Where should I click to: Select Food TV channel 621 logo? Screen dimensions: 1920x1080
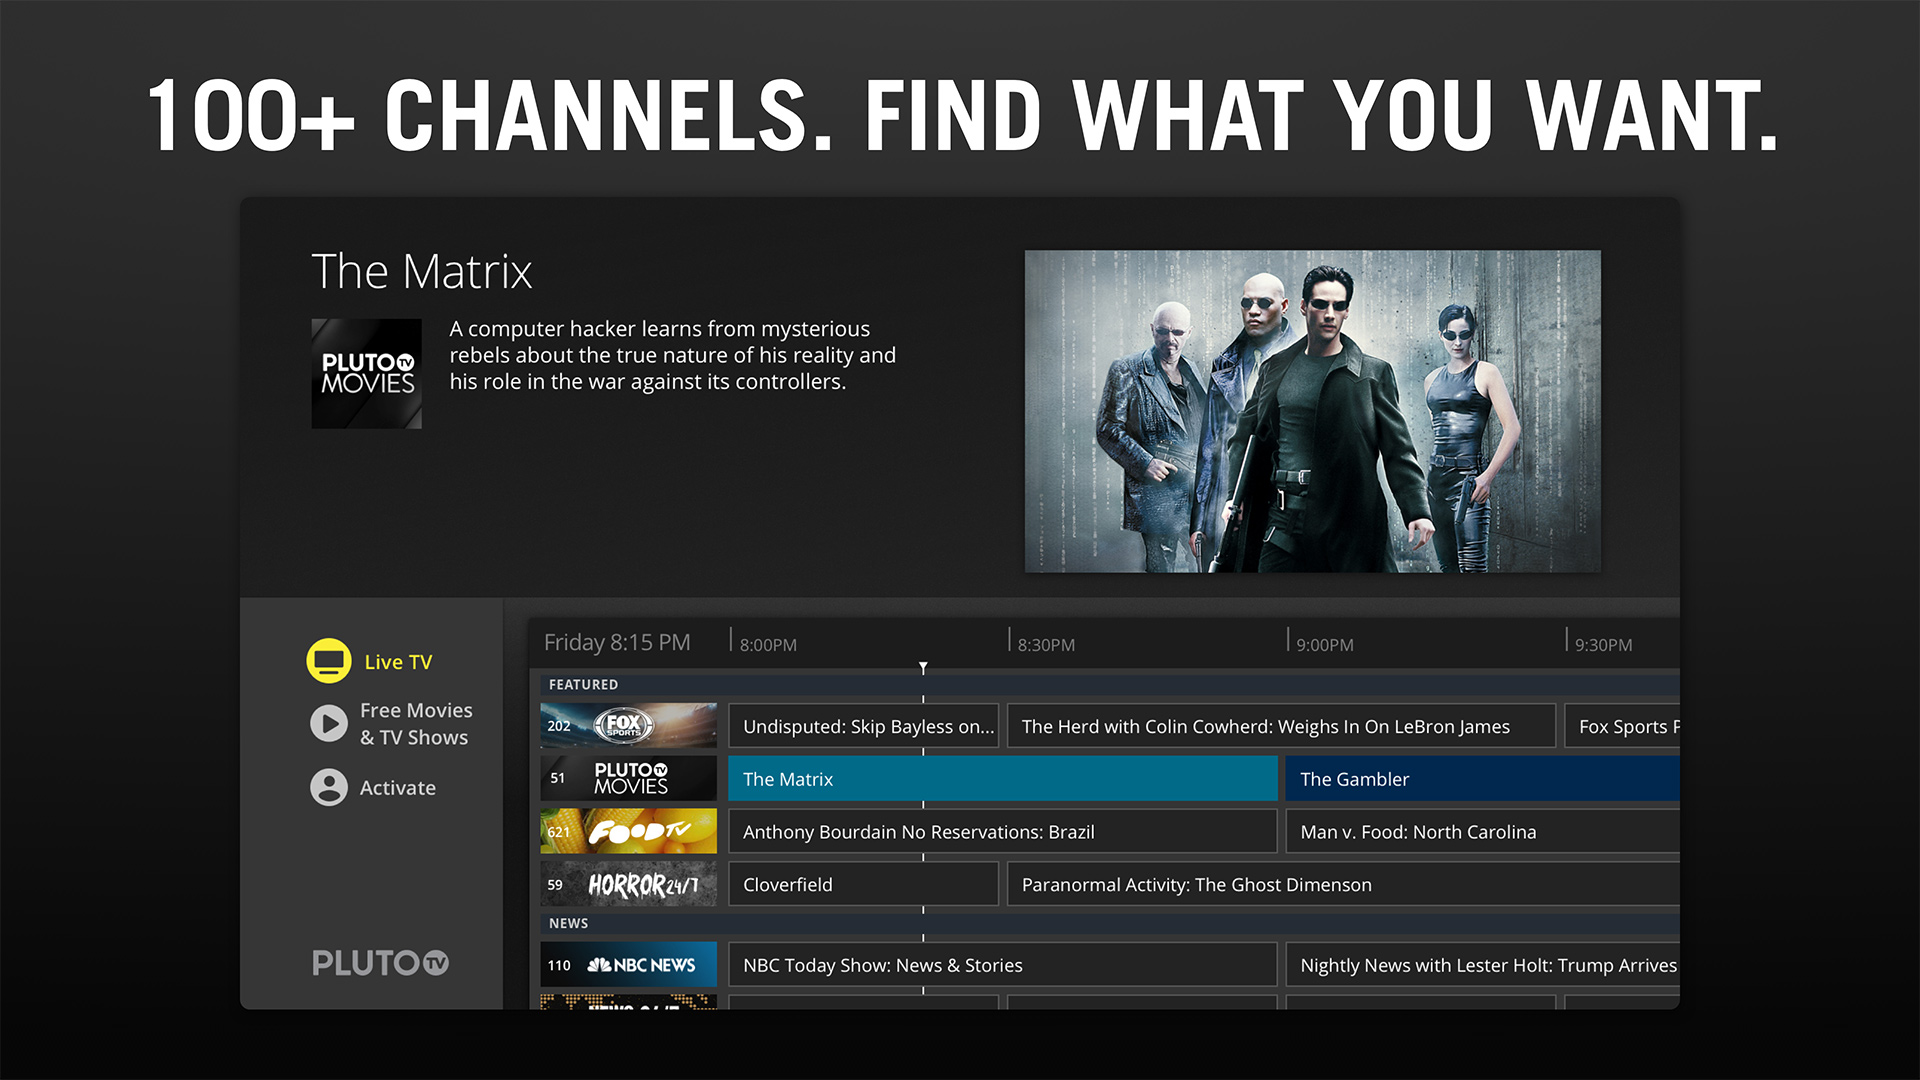tap(628, 831)
